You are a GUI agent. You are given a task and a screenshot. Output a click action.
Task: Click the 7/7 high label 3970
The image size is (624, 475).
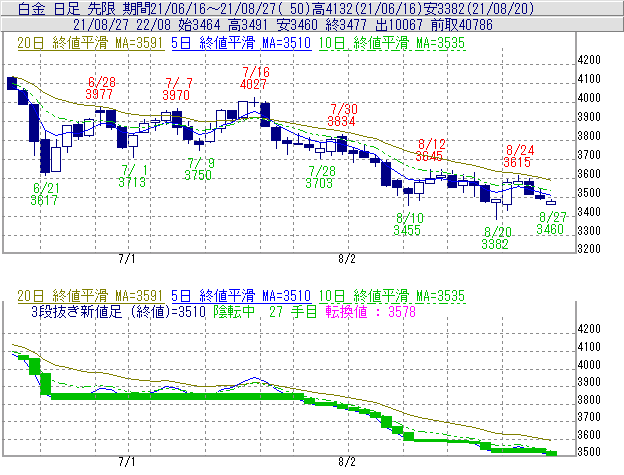click(x=176, y=95)
